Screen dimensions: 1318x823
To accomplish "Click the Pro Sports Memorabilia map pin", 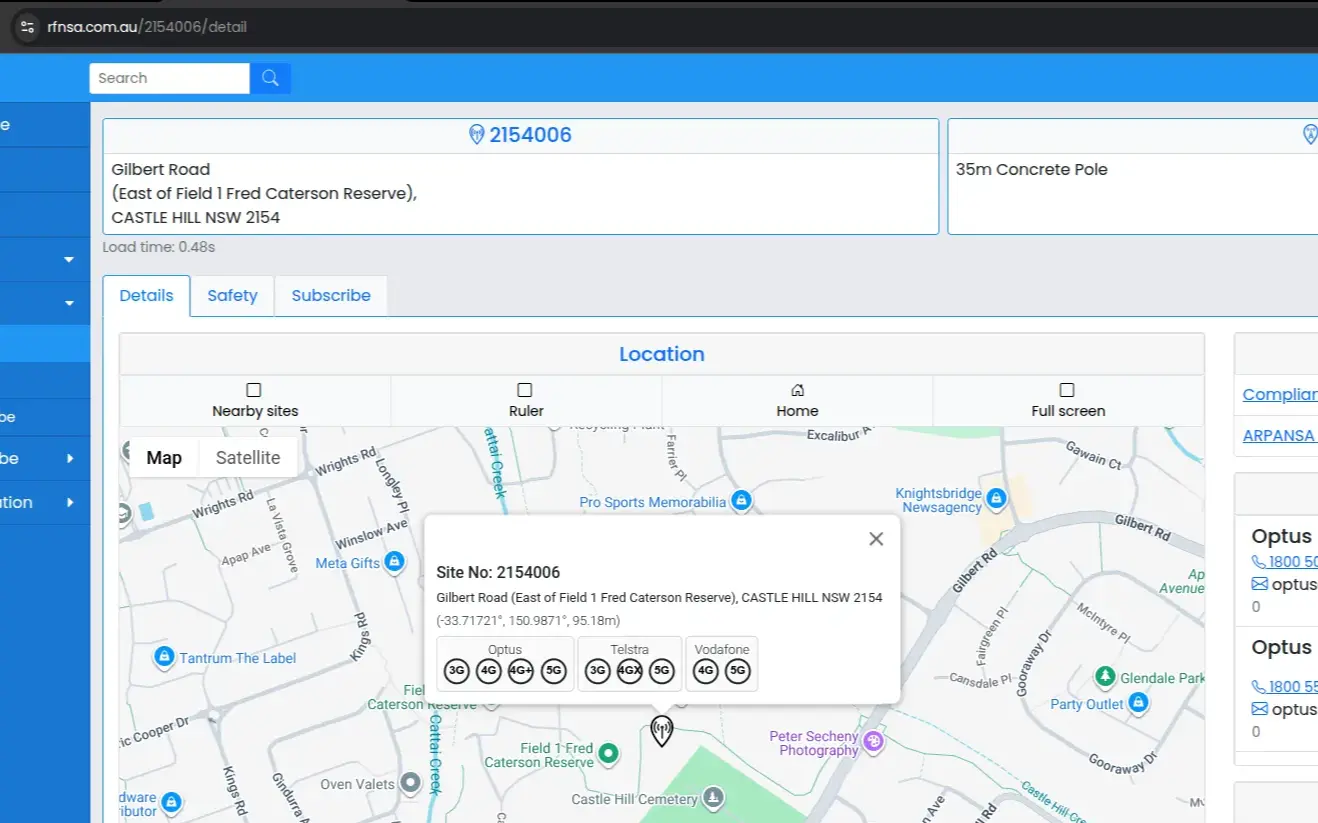I will coord(741,500).
